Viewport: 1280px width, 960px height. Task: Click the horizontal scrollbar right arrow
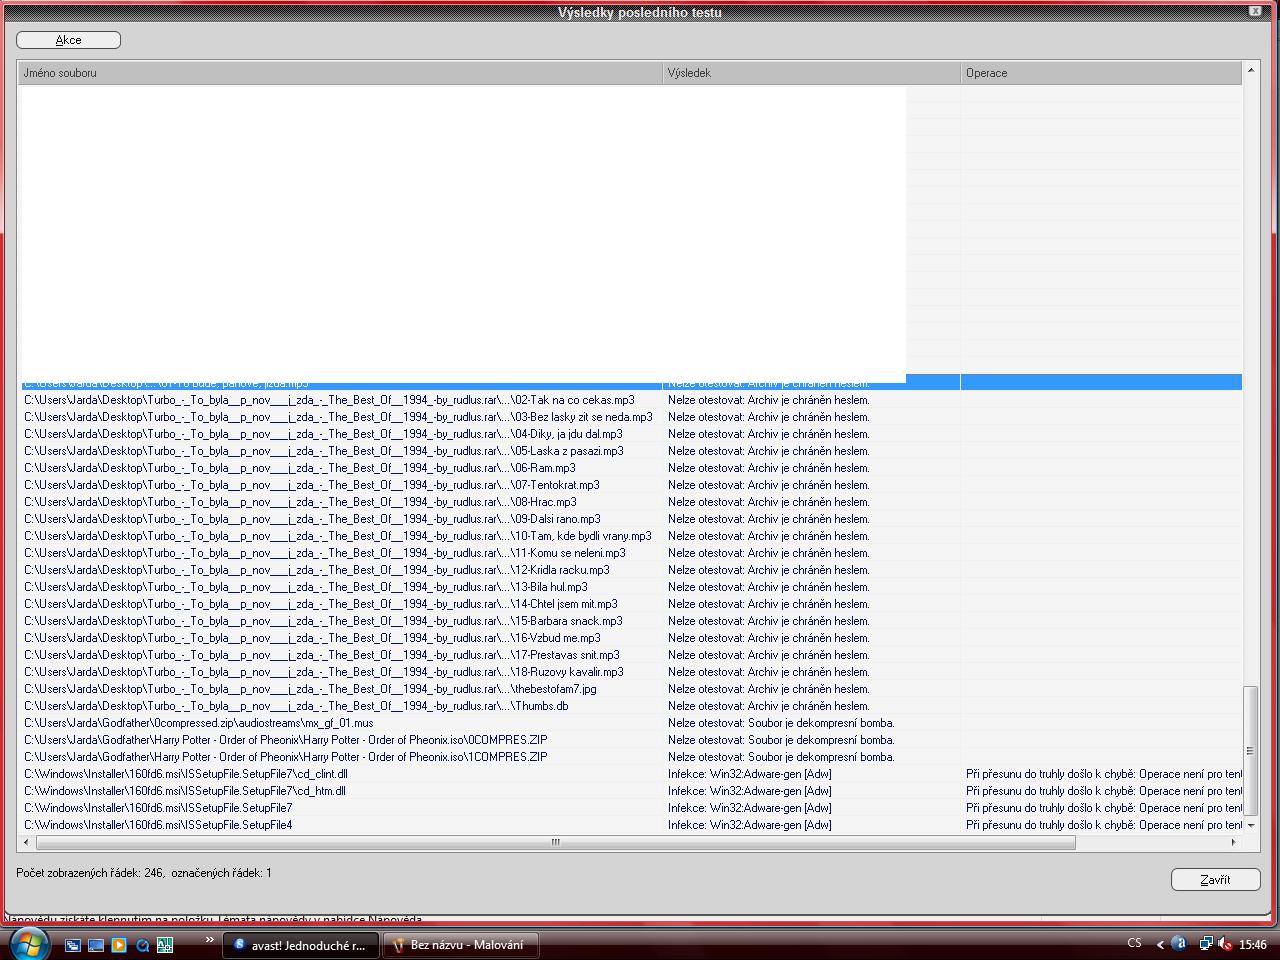click(x=1233, y=843)
